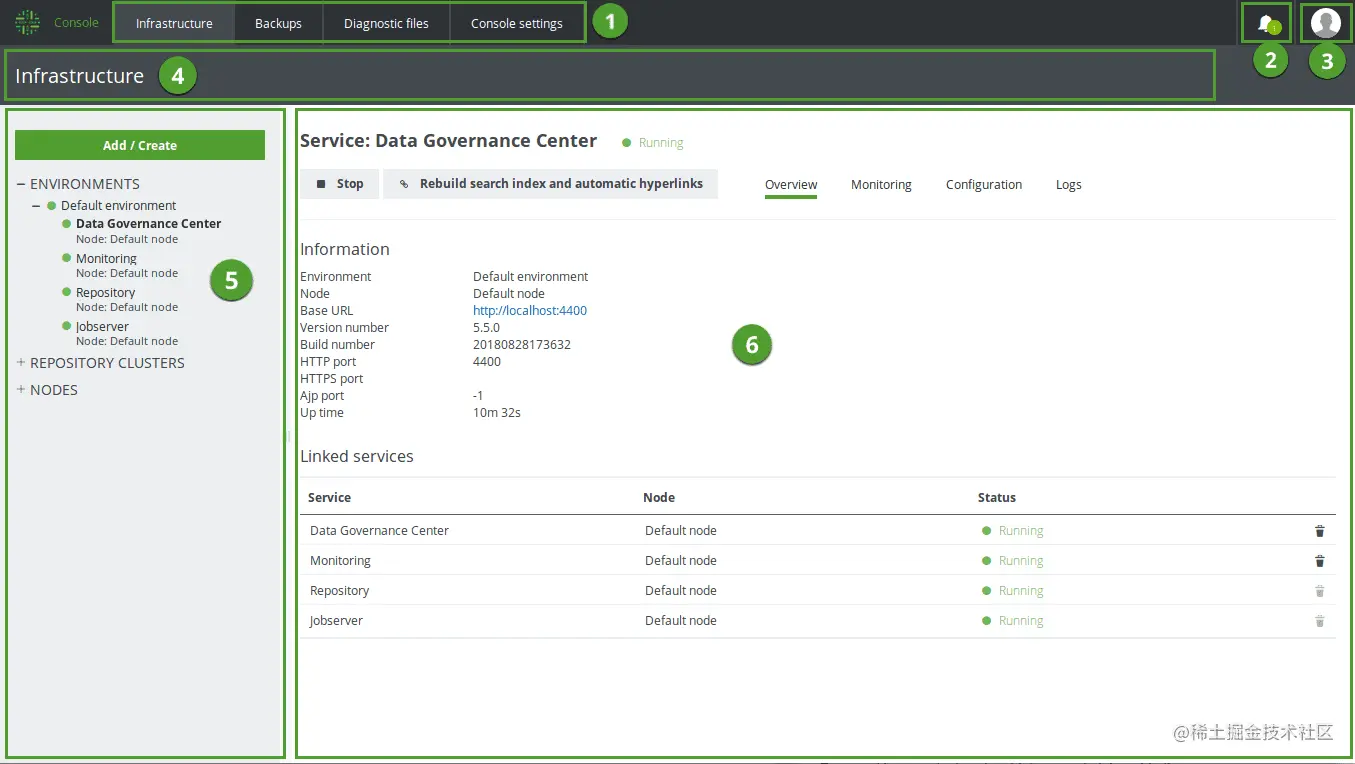
Task: Click the build number 20180828173632
Action: pyautogui.click(x=522, y=345)
